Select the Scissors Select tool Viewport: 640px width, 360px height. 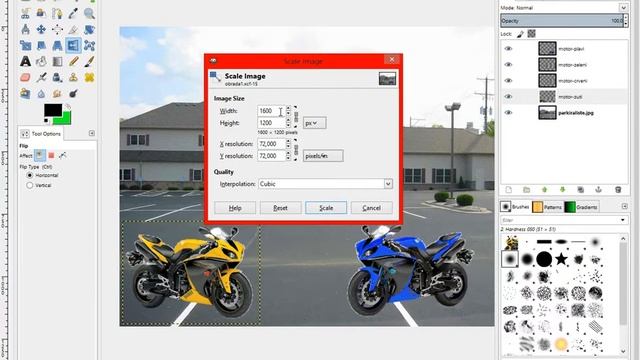[x=25, y=13]
